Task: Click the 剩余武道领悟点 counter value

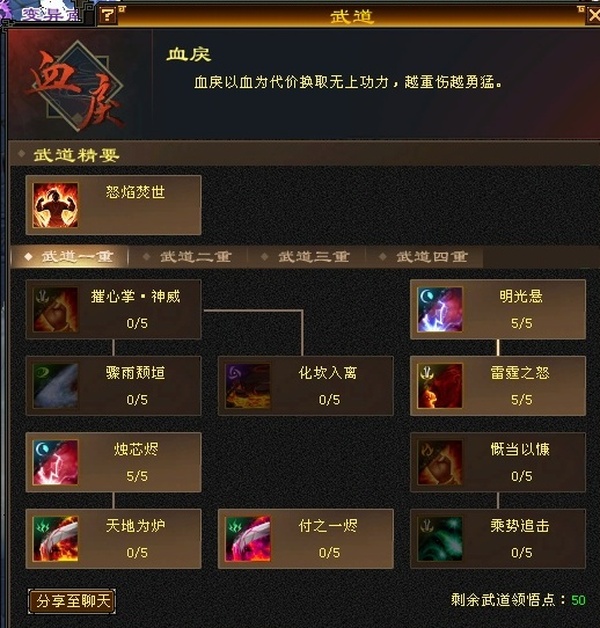Action: tap(578, 600)
